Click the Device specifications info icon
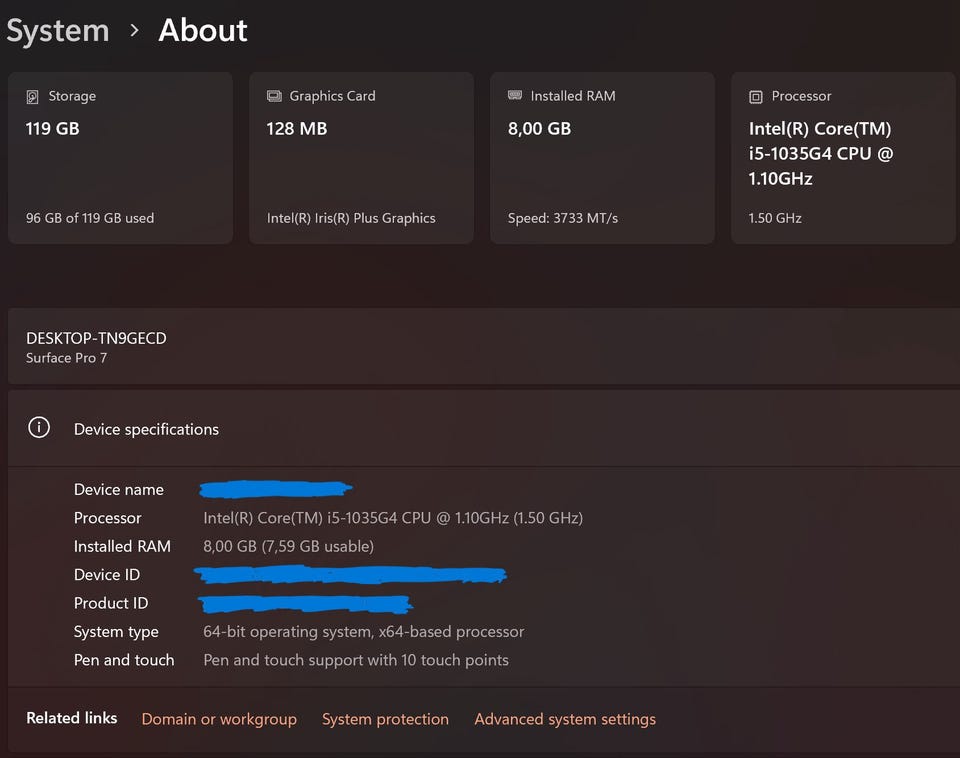The width and height of the screenshot is (960, 758). tap(39, 427)
